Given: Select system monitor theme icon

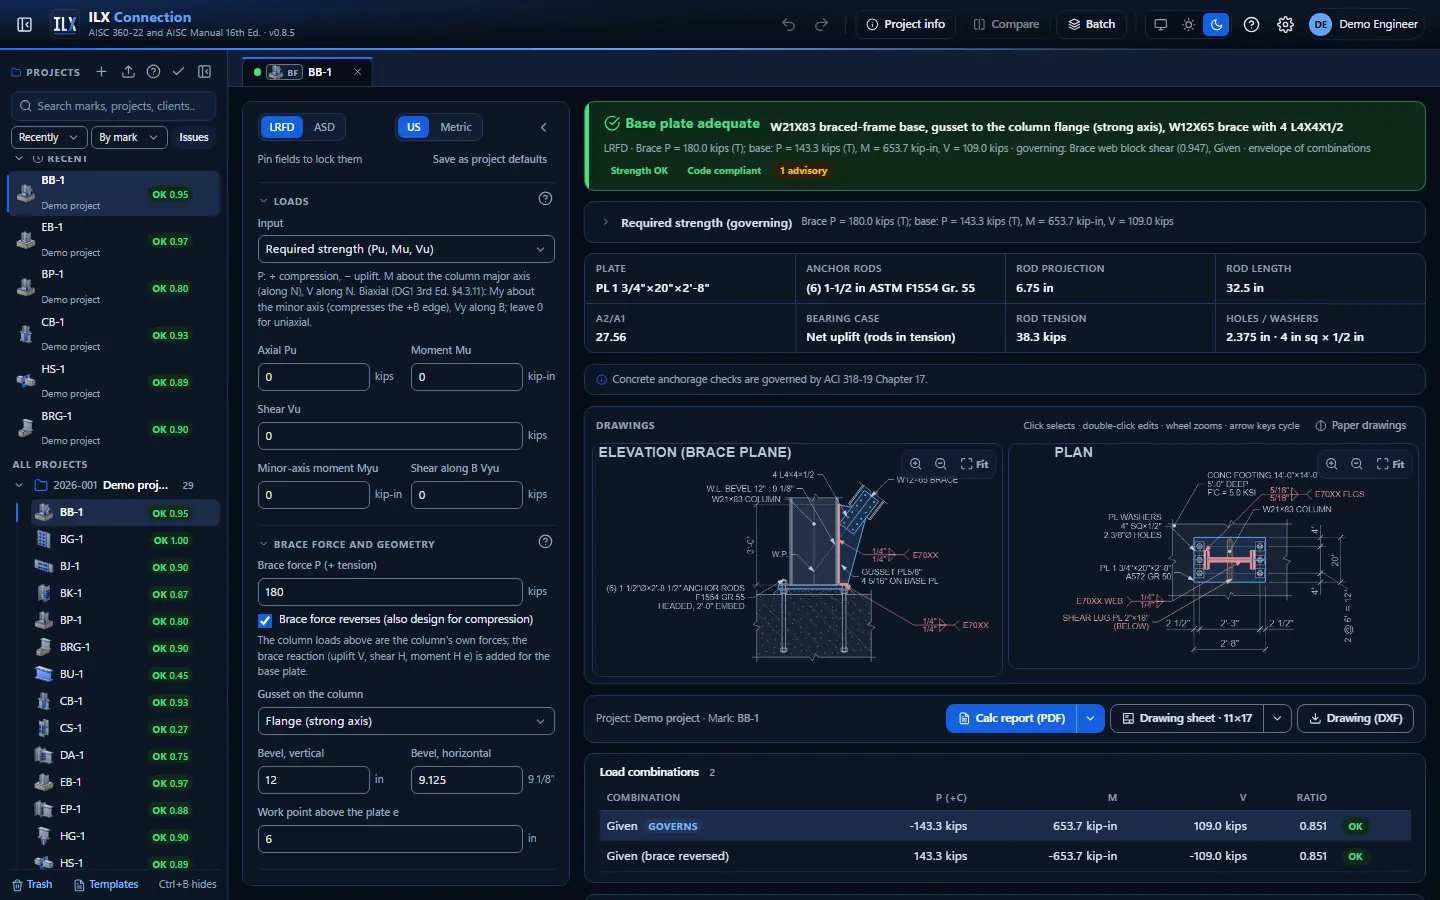Looking at the screenshot, I should click(x=1160, y=24).
